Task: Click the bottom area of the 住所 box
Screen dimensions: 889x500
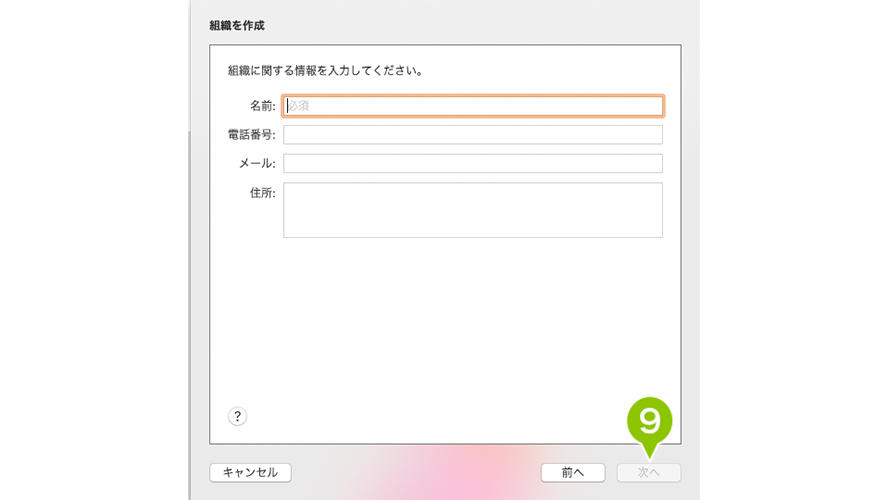Action: [x=473, y=230]
